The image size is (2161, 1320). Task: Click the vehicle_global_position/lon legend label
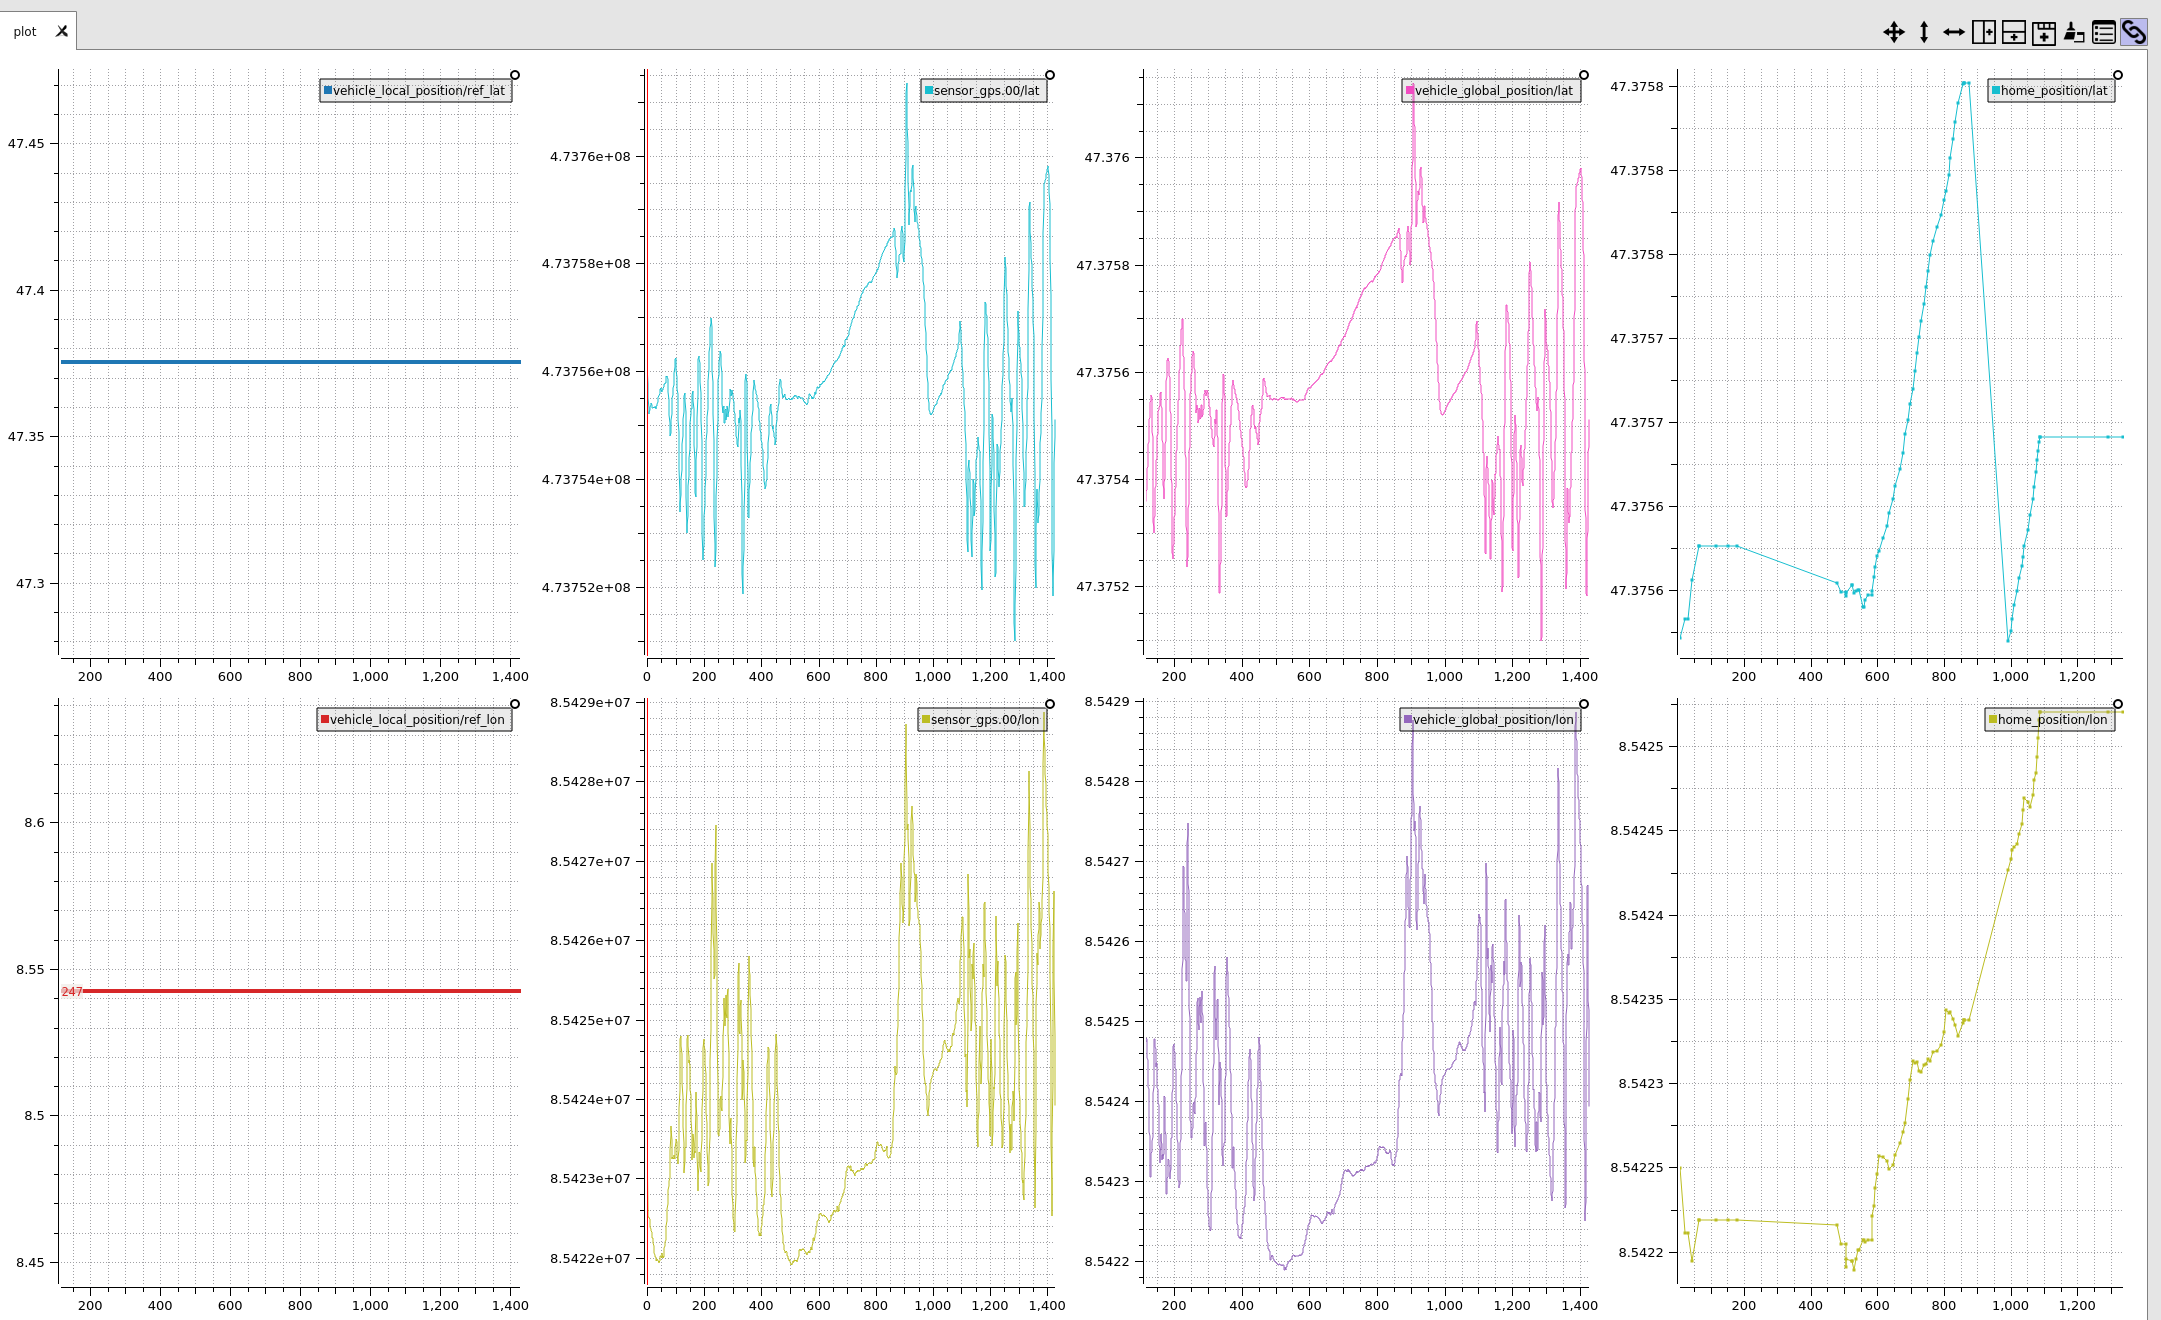tap(1492, 719)
